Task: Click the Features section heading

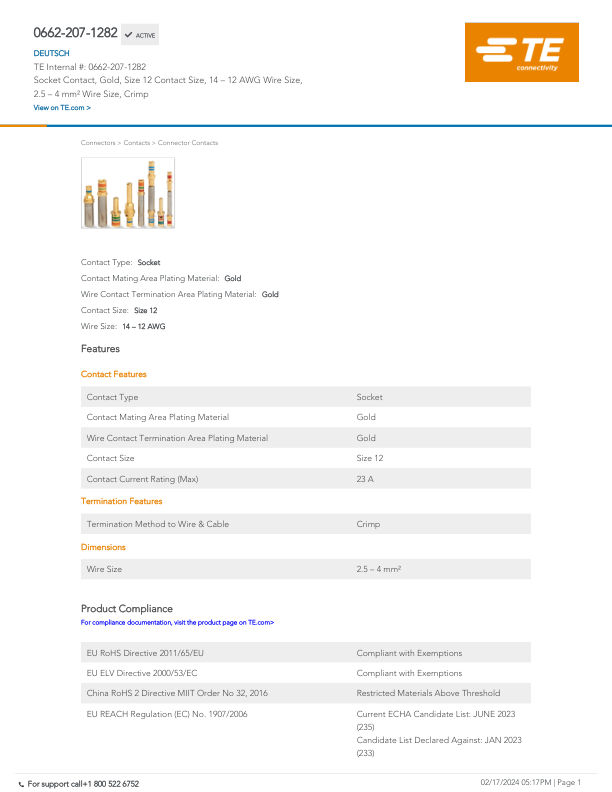Action: [x=100, y=349]
